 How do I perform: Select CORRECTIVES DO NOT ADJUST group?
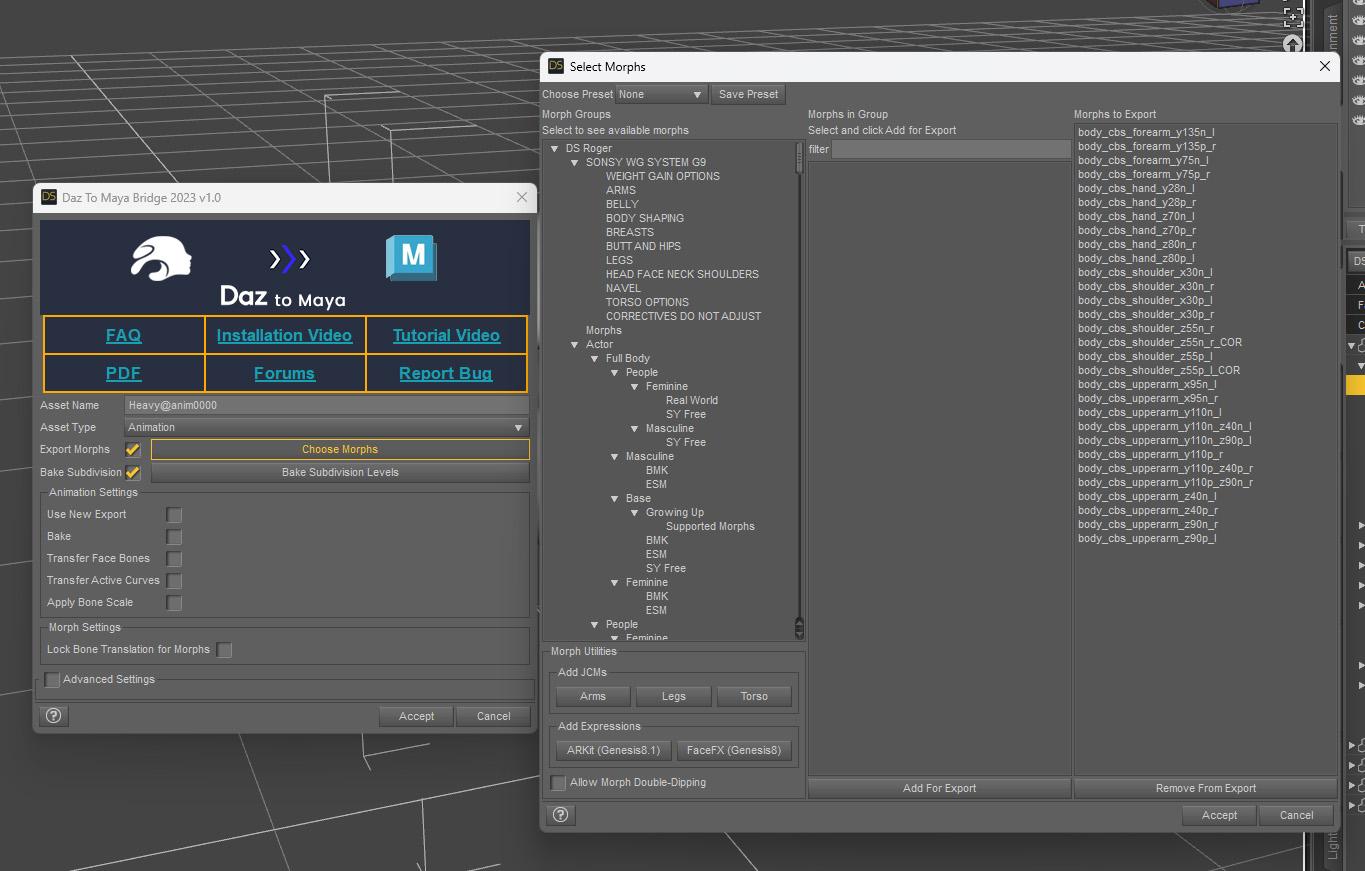[683, 316]
